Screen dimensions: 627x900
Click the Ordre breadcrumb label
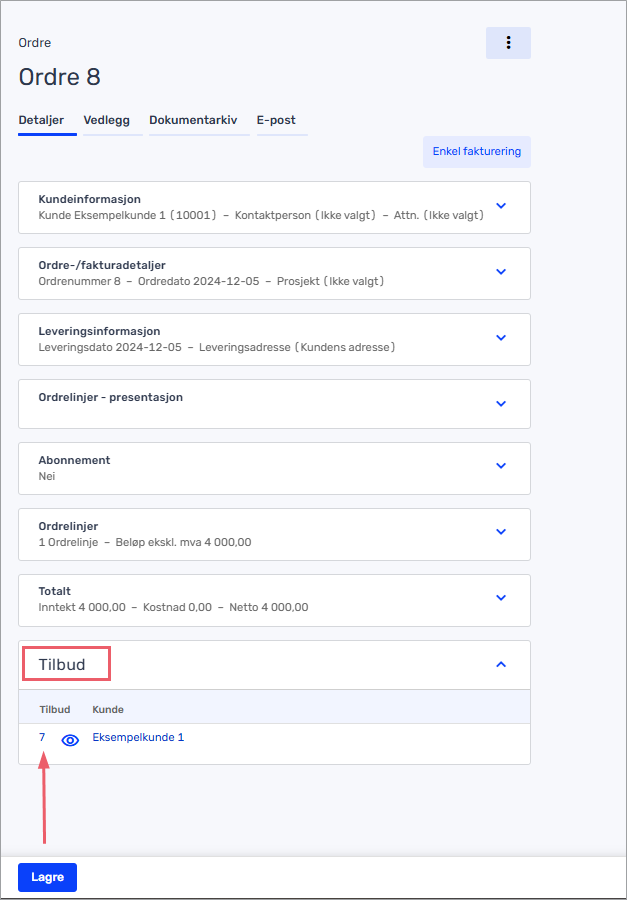(34, 42)
